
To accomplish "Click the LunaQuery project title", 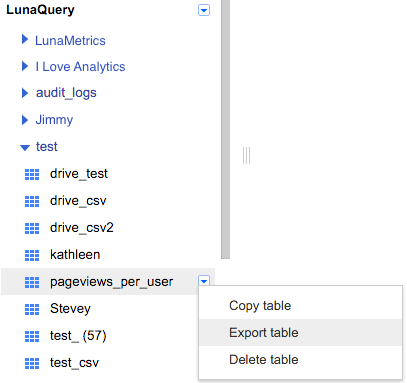I will pyautogui.click(x=40, y=10).
